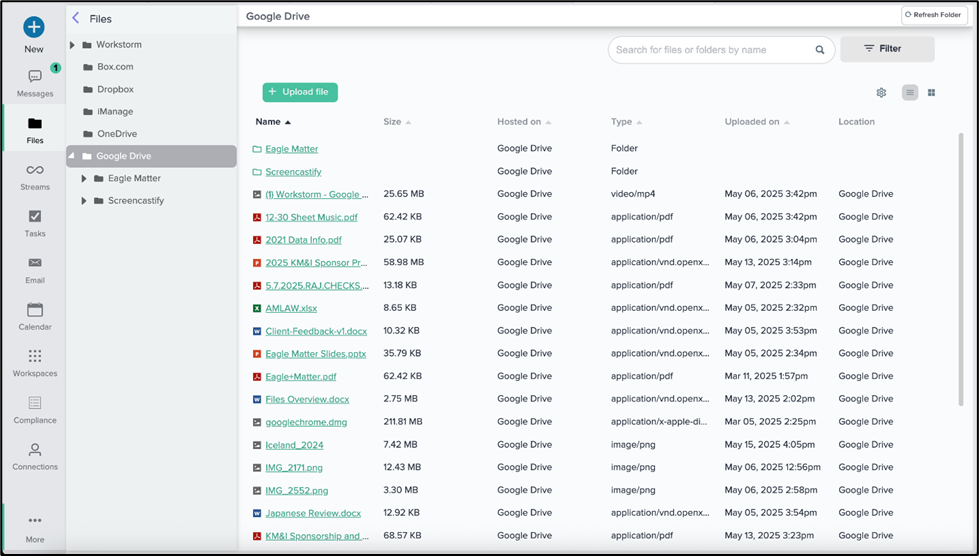Open Messages in the sidebar
This screenshot has width=979, height=556.
(35, 83)
